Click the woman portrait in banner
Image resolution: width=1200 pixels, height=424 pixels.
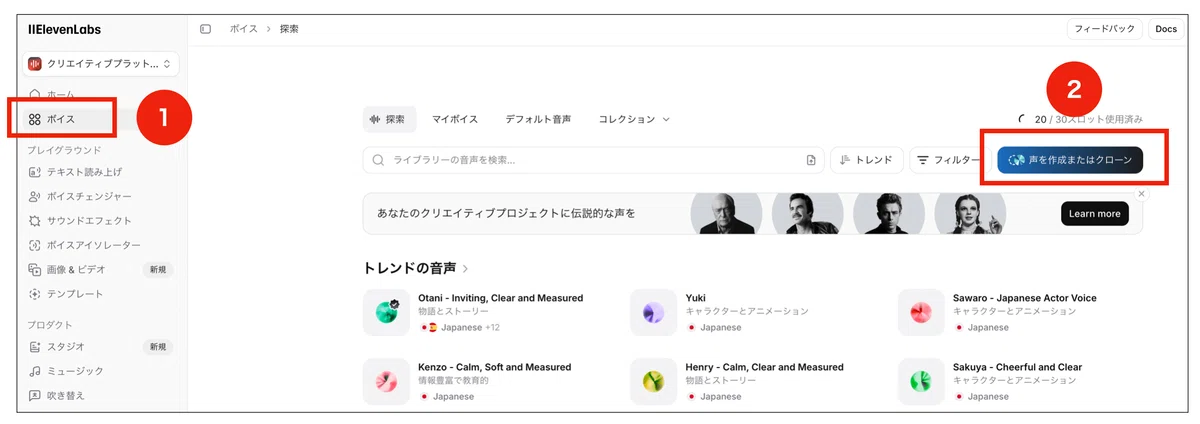pos(970,214)
